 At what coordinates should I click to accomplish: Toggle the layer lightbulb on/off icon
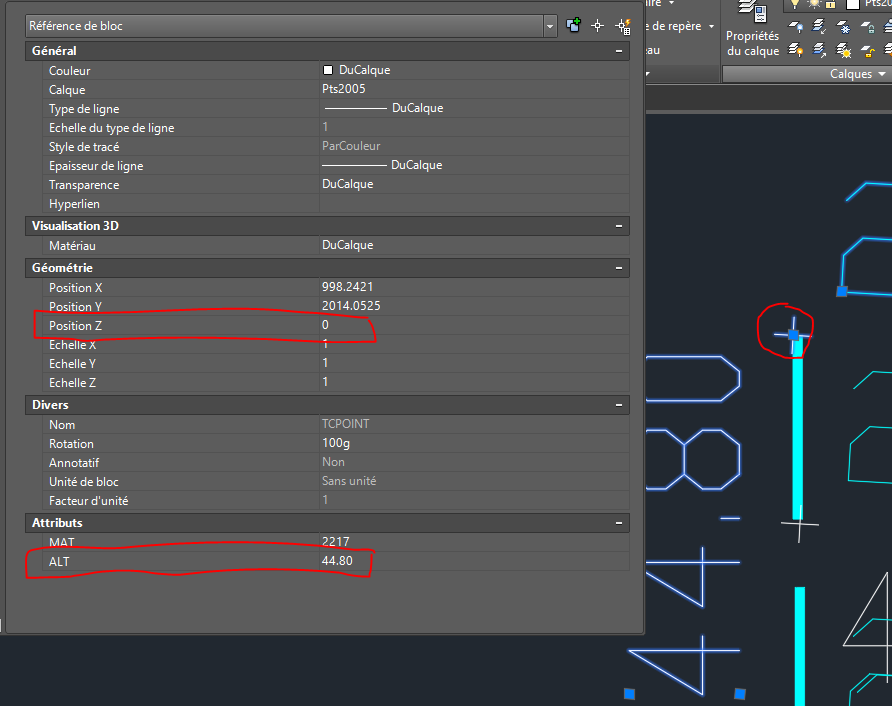pyautogui.click(x=797, y=5)
